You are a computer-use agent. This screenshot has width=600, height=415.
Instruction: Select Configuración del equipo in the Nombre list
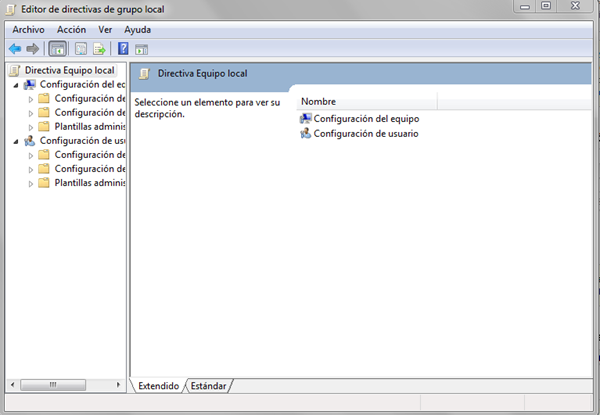tap(366, 119)
